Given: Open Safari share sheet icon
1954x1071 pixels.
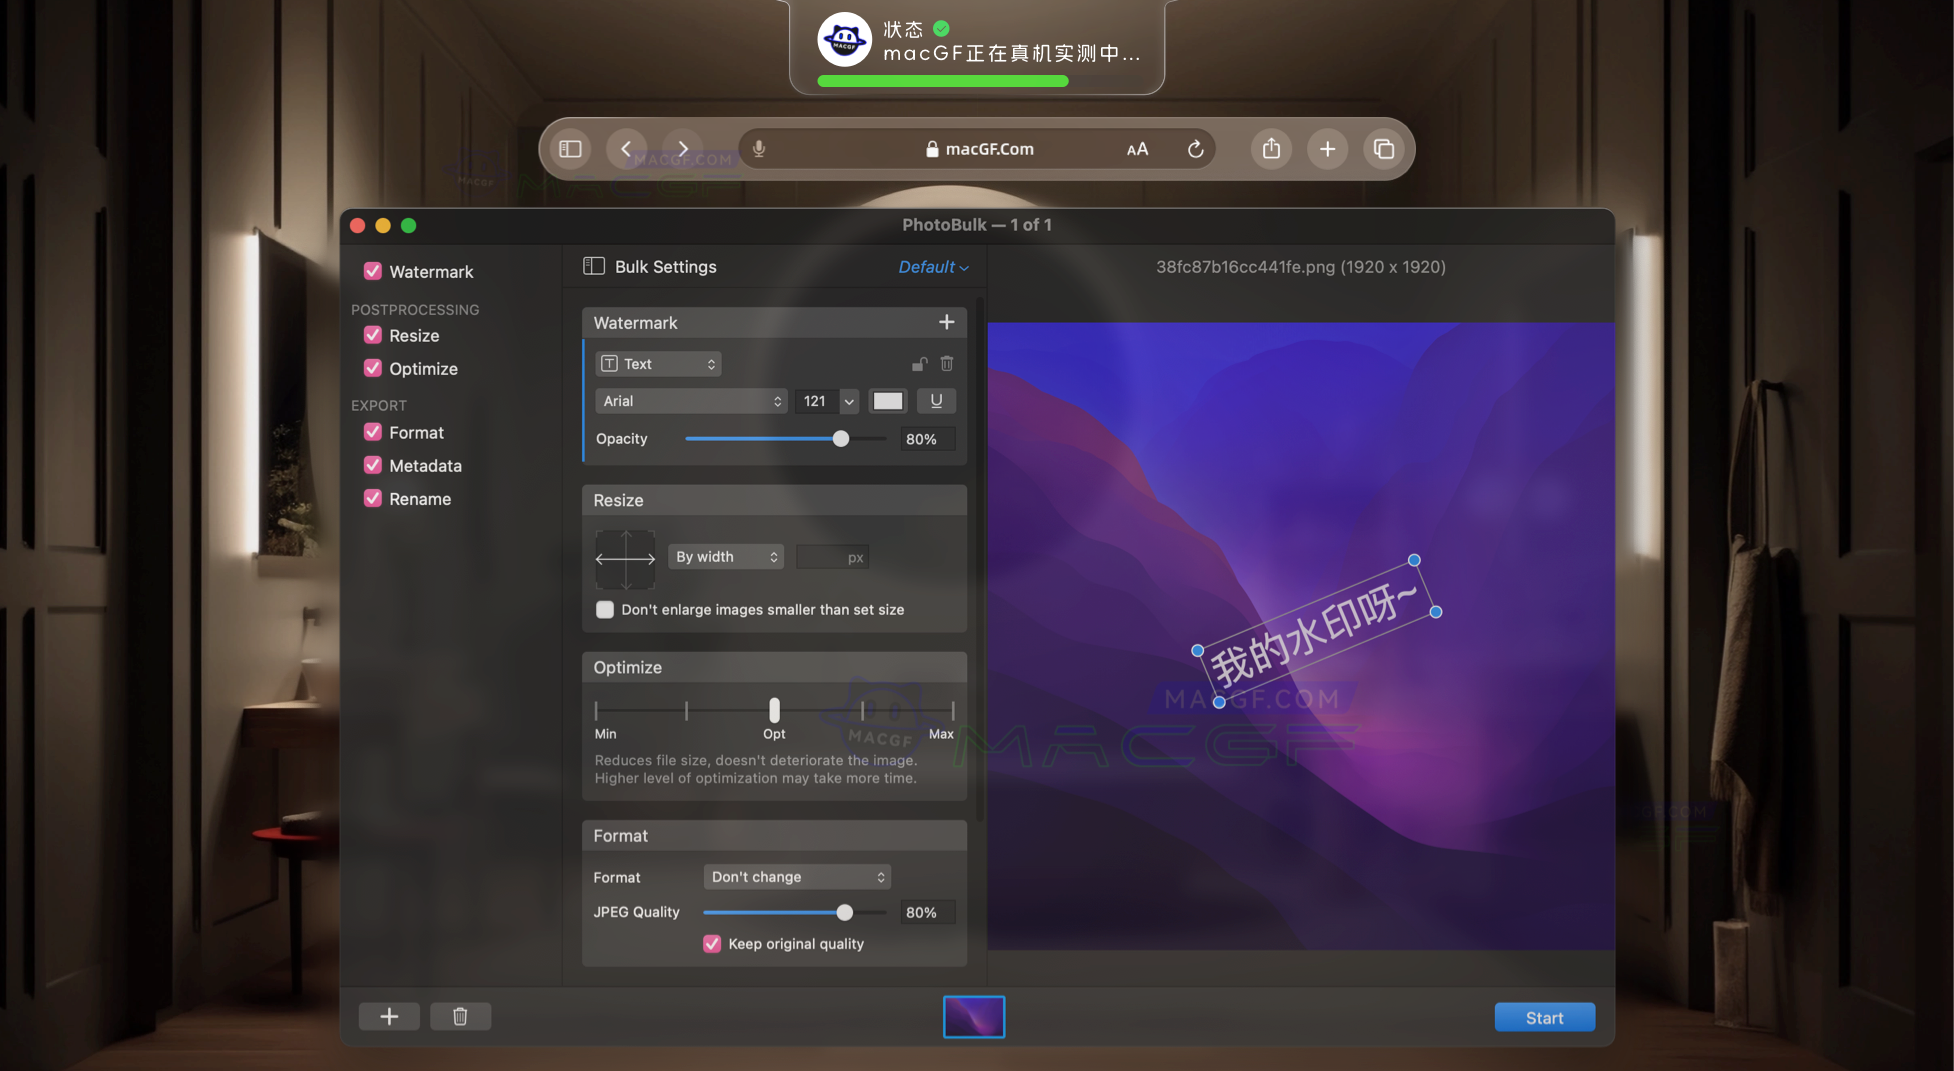Looking at the screenshot, I should [x=1271, y=148].
